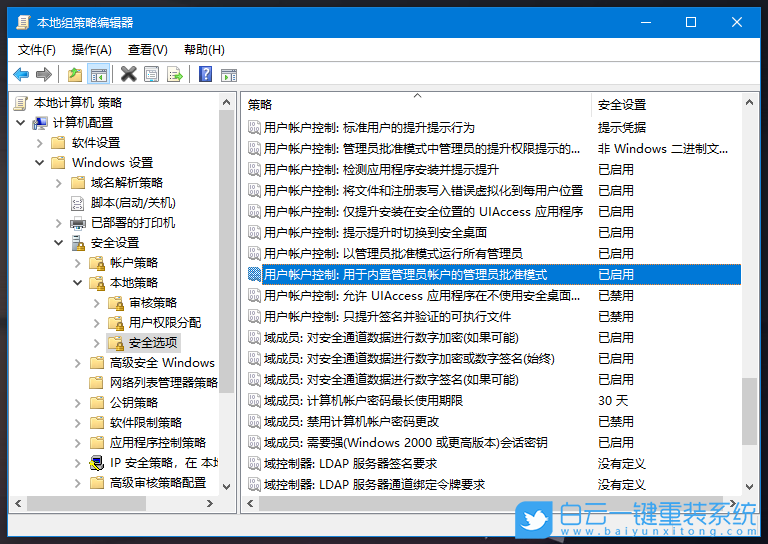Collapse the 计算机配置 tree node
The image size is (768, 544).
pyautogui.click(x=21, y=123)
